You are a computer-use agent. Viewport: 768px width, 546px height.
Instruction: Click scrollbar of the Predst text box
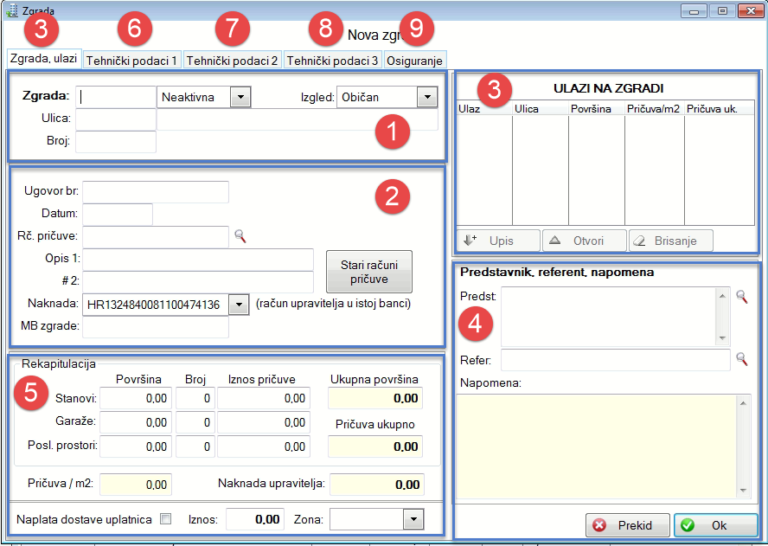pos(723,317)
